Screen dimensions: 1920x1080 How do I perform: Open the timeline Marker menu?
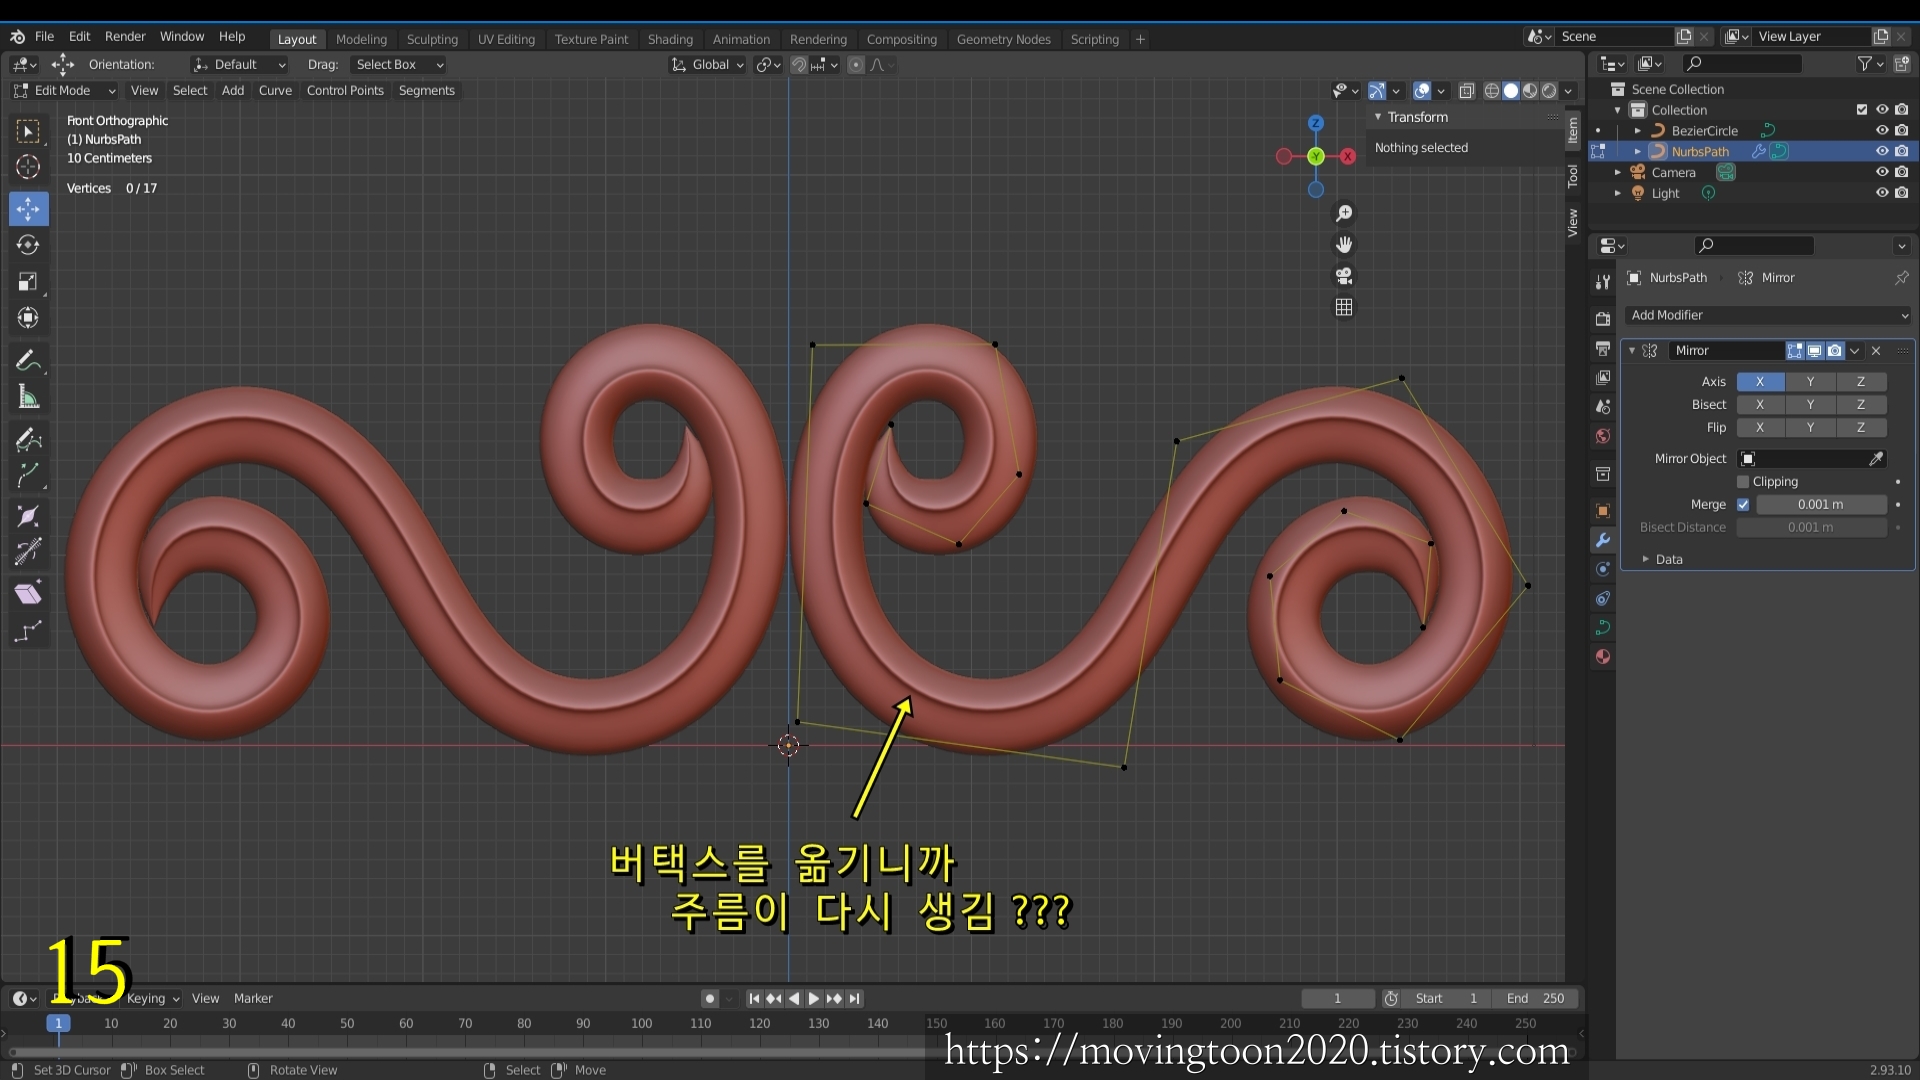pyautogui.click(x=253, y=999)
